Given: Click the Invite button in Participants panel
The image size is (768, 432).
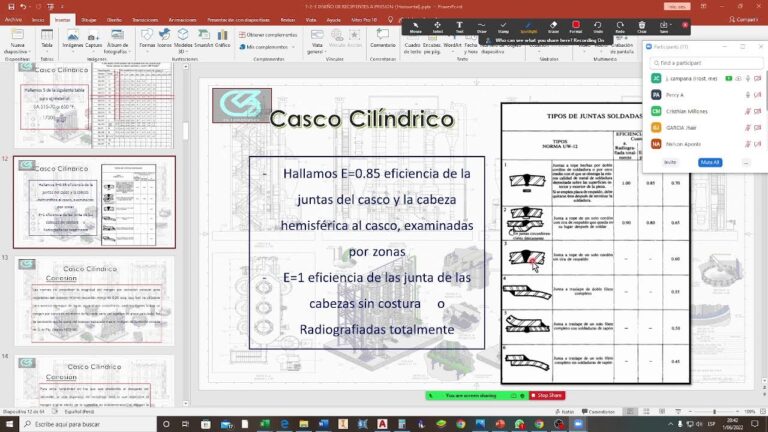Looking at the screenshot, I should (670, 162).
